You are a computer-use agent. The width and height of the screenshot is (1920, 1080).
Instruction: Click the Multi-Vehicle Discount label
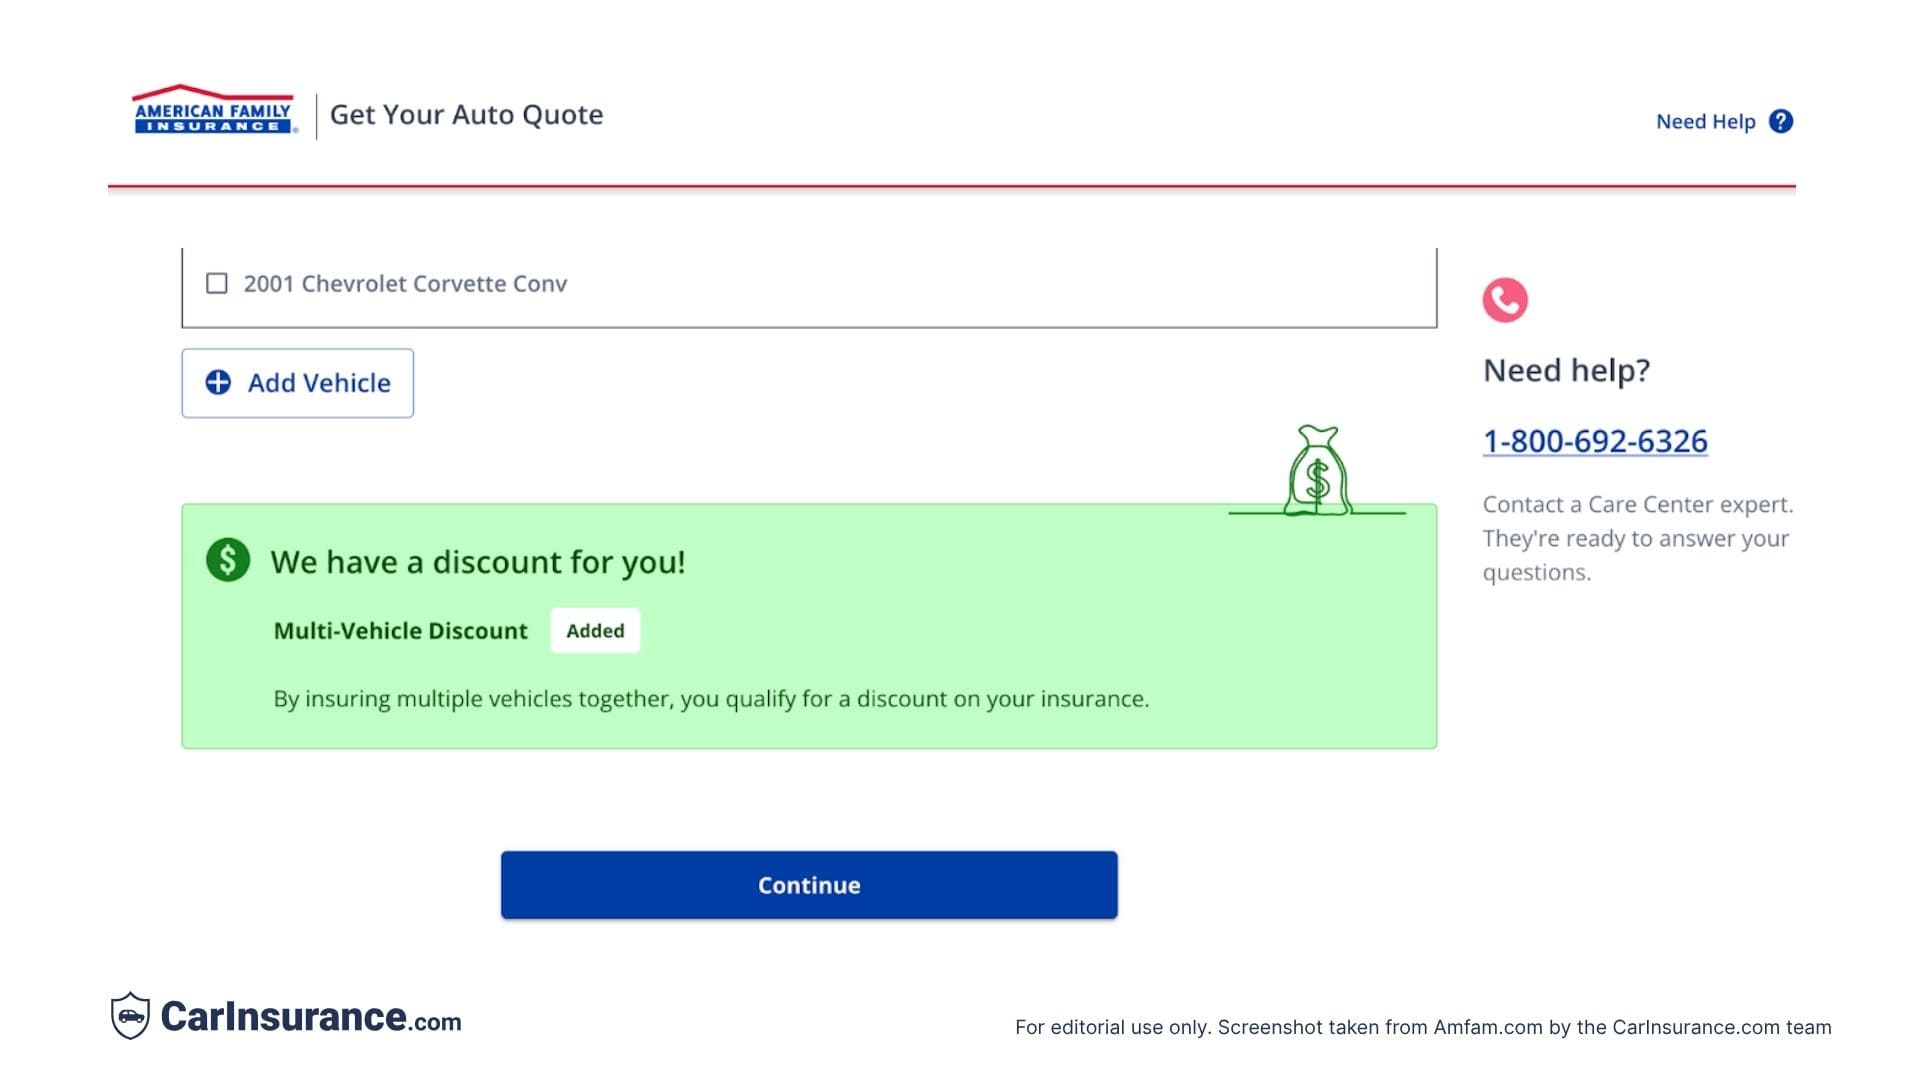(399, 630)
